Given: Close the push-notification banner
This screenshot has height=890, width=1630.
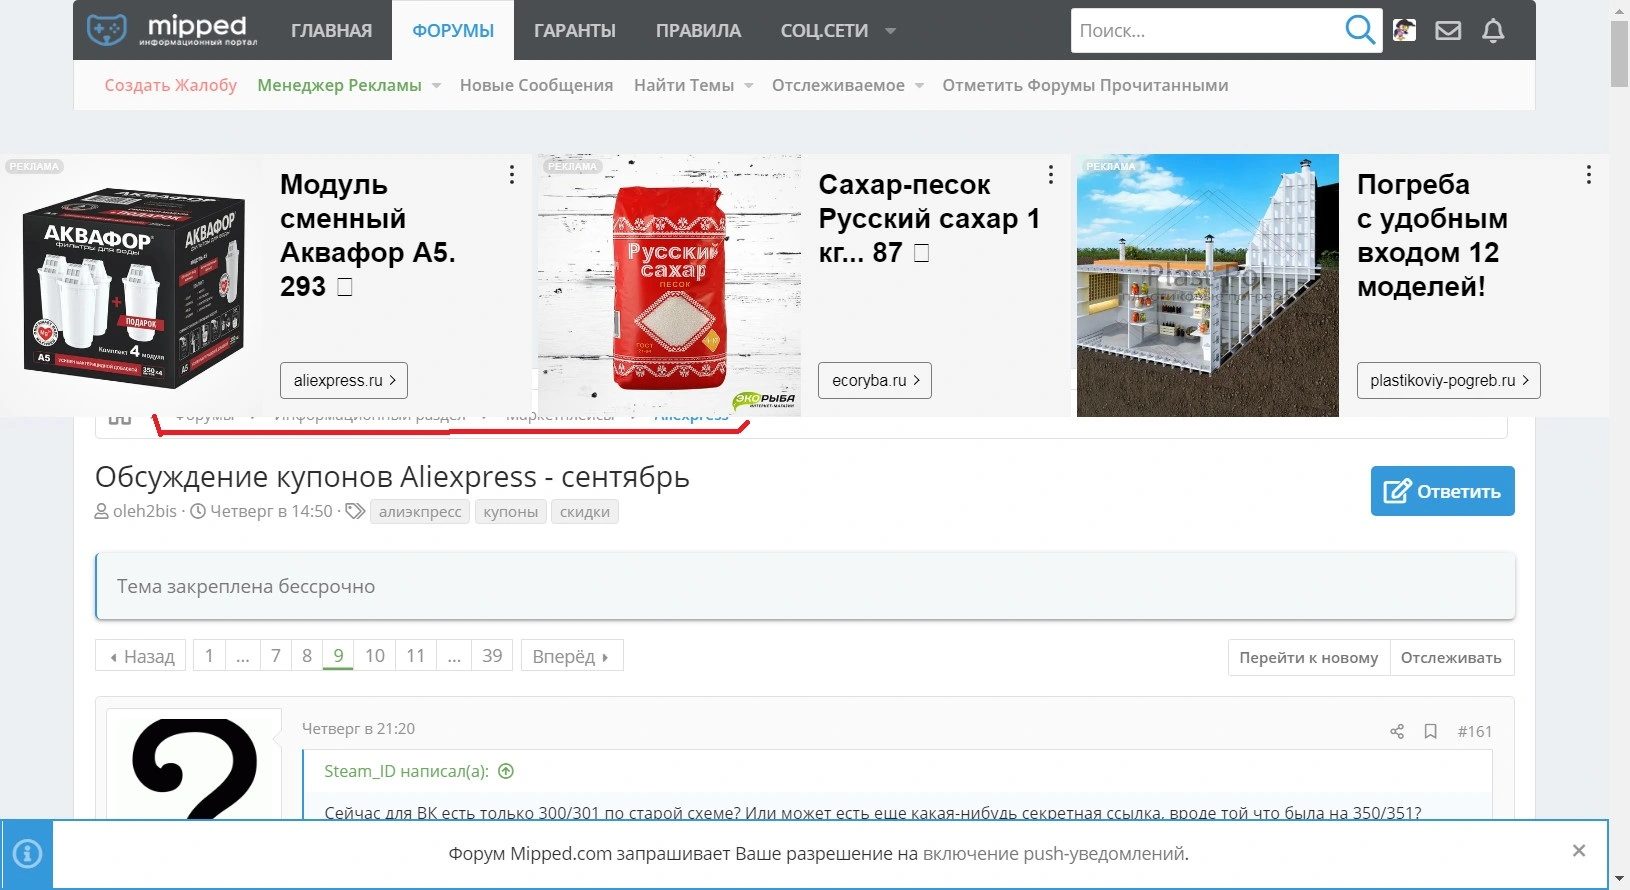Looking at the screenshot, I should pos(1579,851).
